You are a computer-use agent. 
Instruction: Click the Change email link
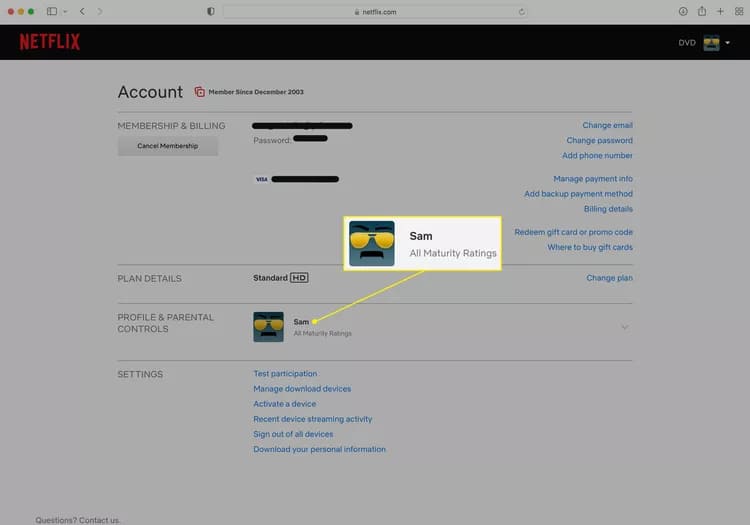coord(607,126)
